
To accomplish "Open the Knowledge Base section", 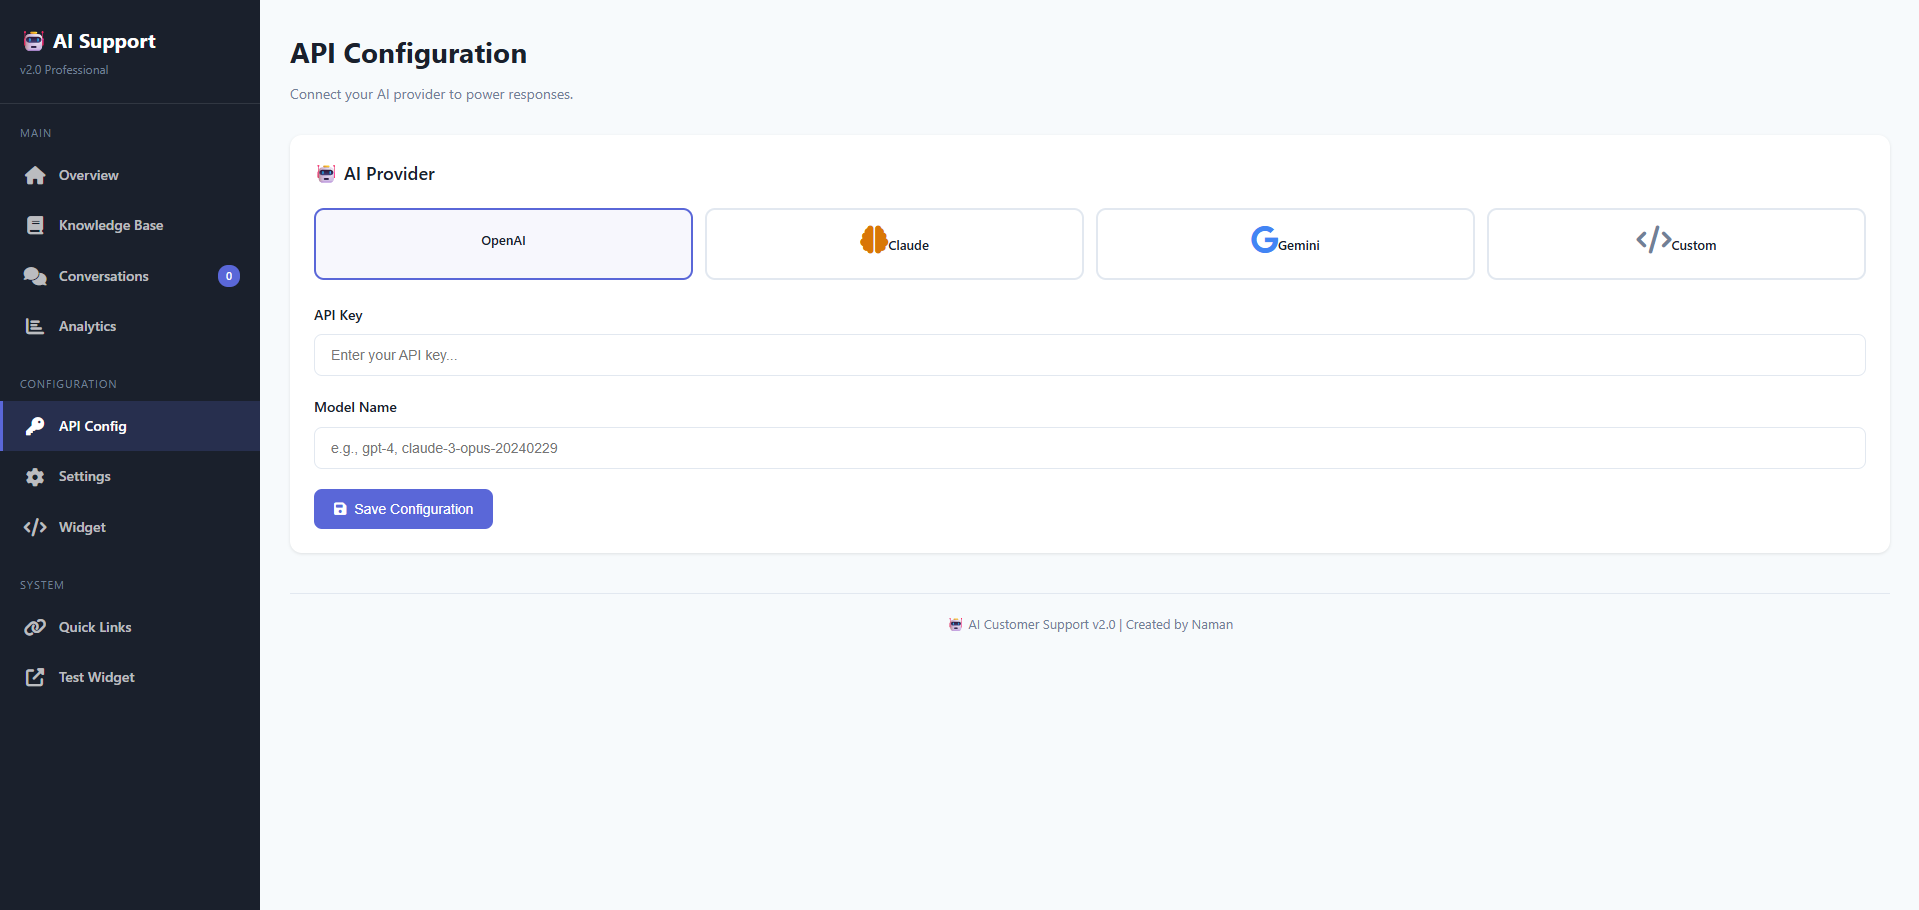I will tap(130, 225).
